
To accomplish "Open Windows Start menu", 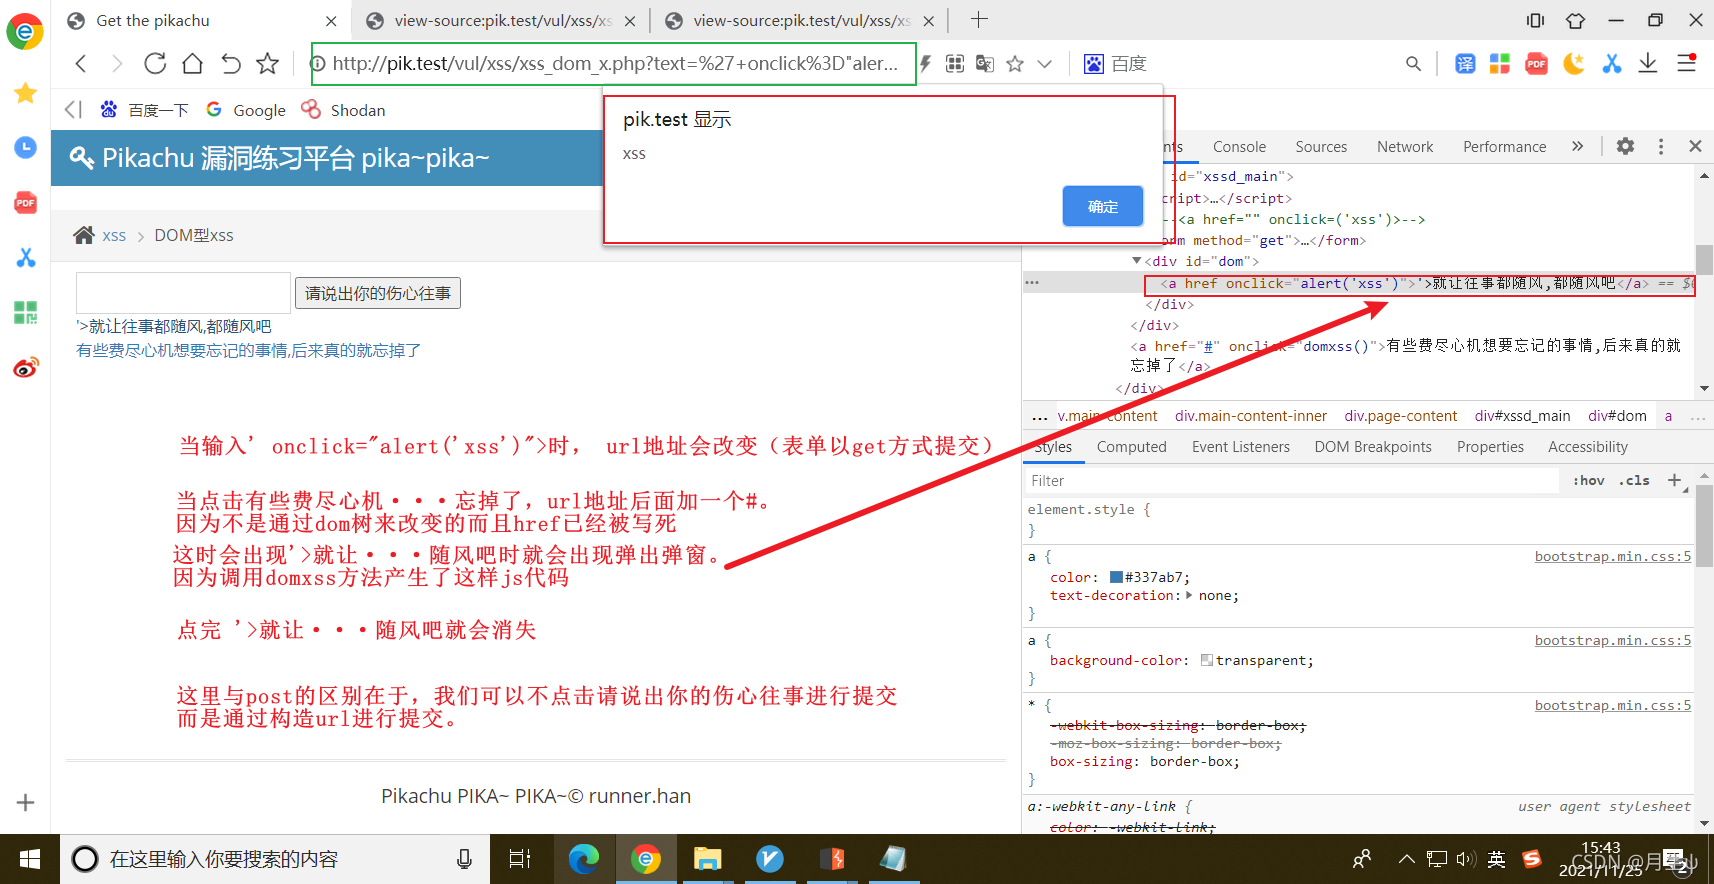I will (x=30, y=859).
